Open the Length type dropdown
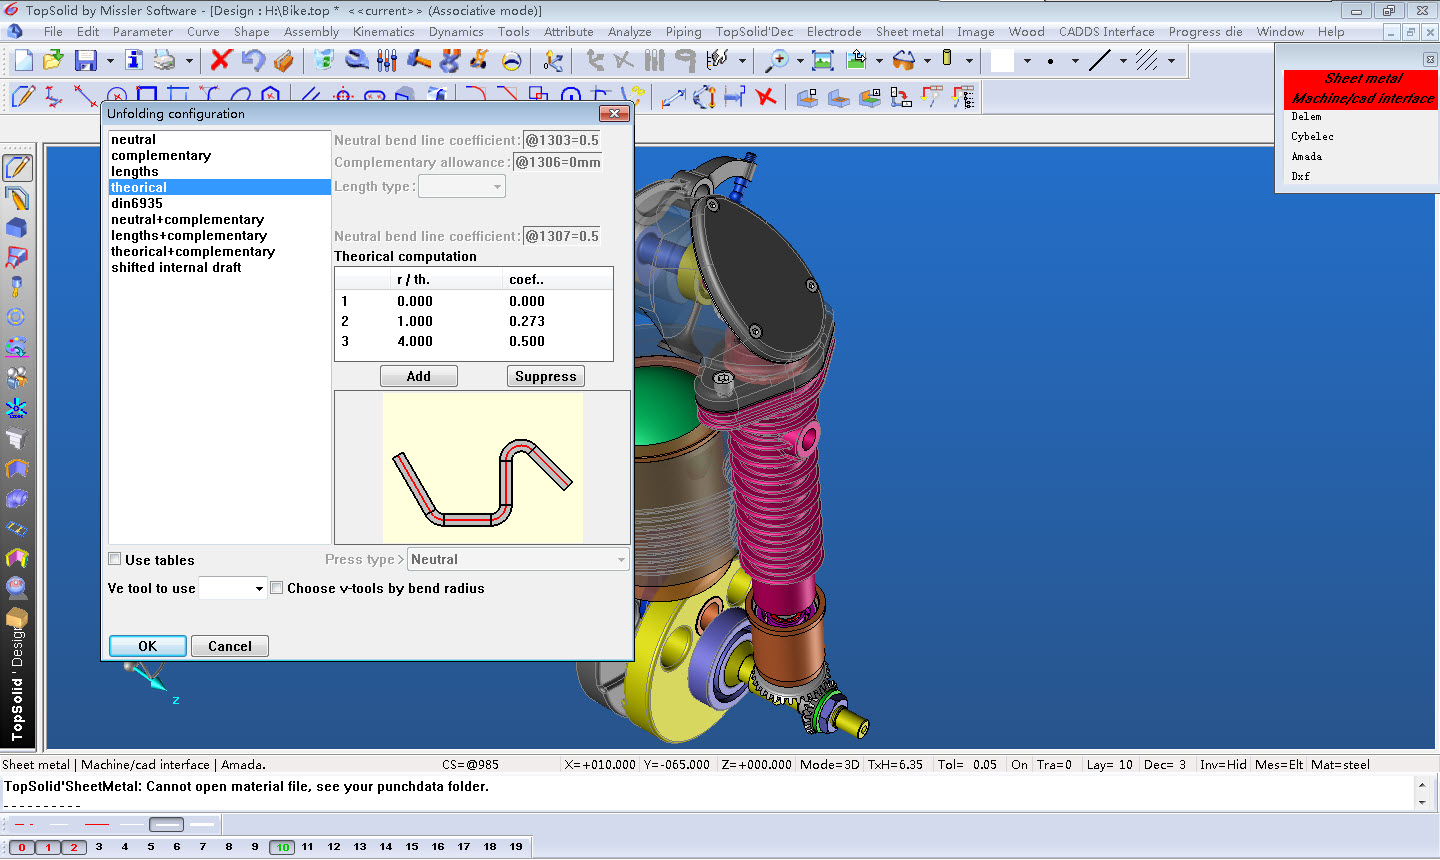 coord(462,186)
